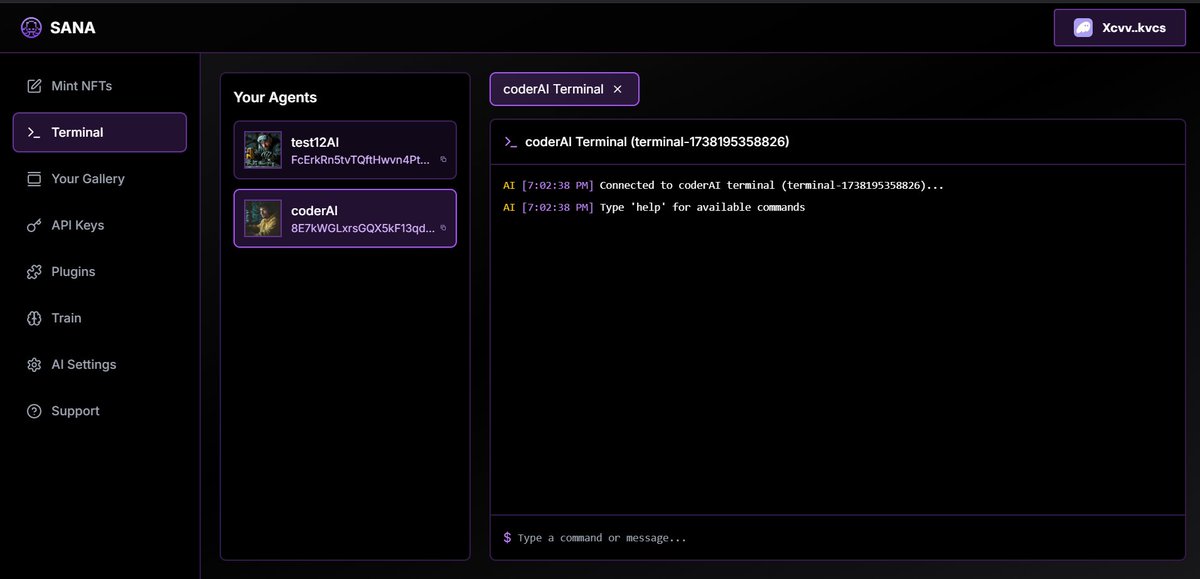Viewport: 1200px width, 579px height.
Task: Click the API Keys key icon
Action: coord(33,225)
